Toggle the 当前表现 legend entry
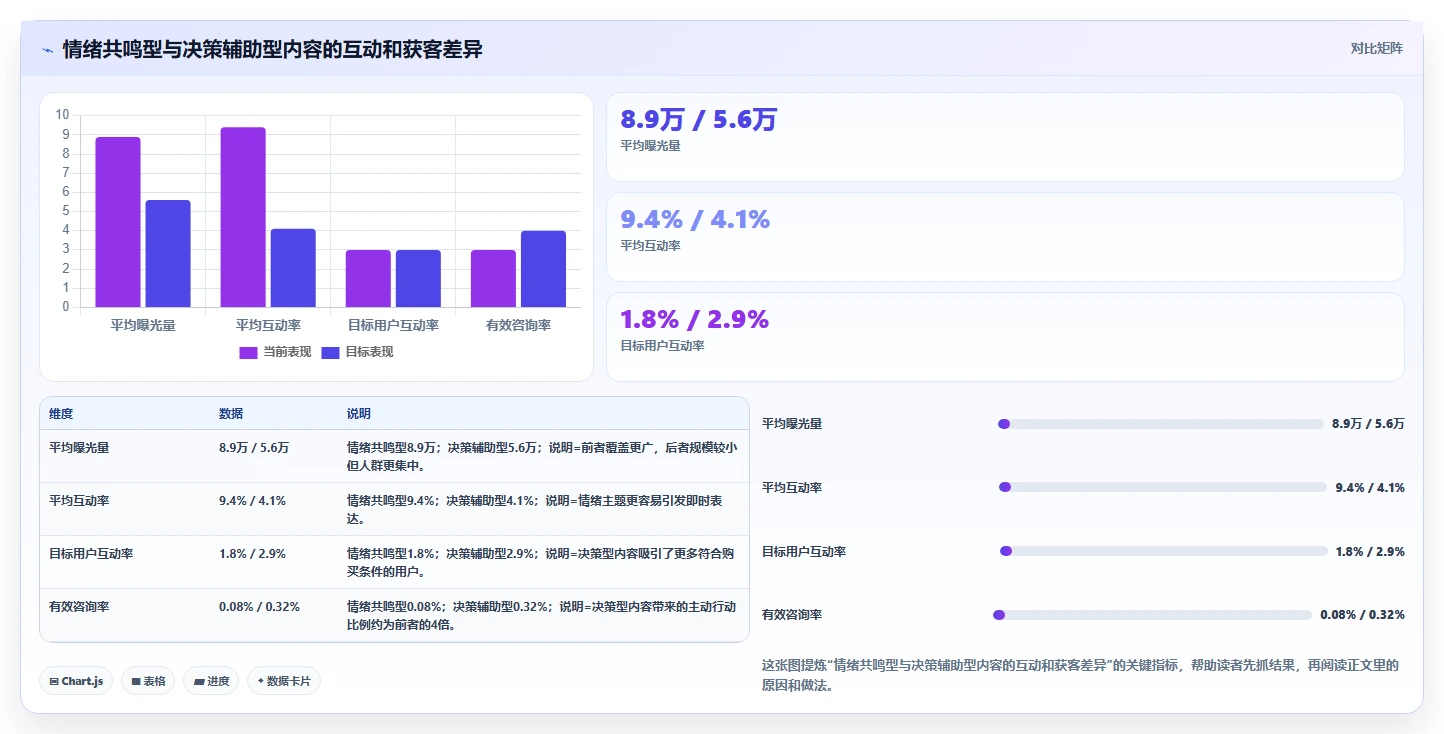The width and height of the screenshot is (1444, 734). [x=275, y=352]
